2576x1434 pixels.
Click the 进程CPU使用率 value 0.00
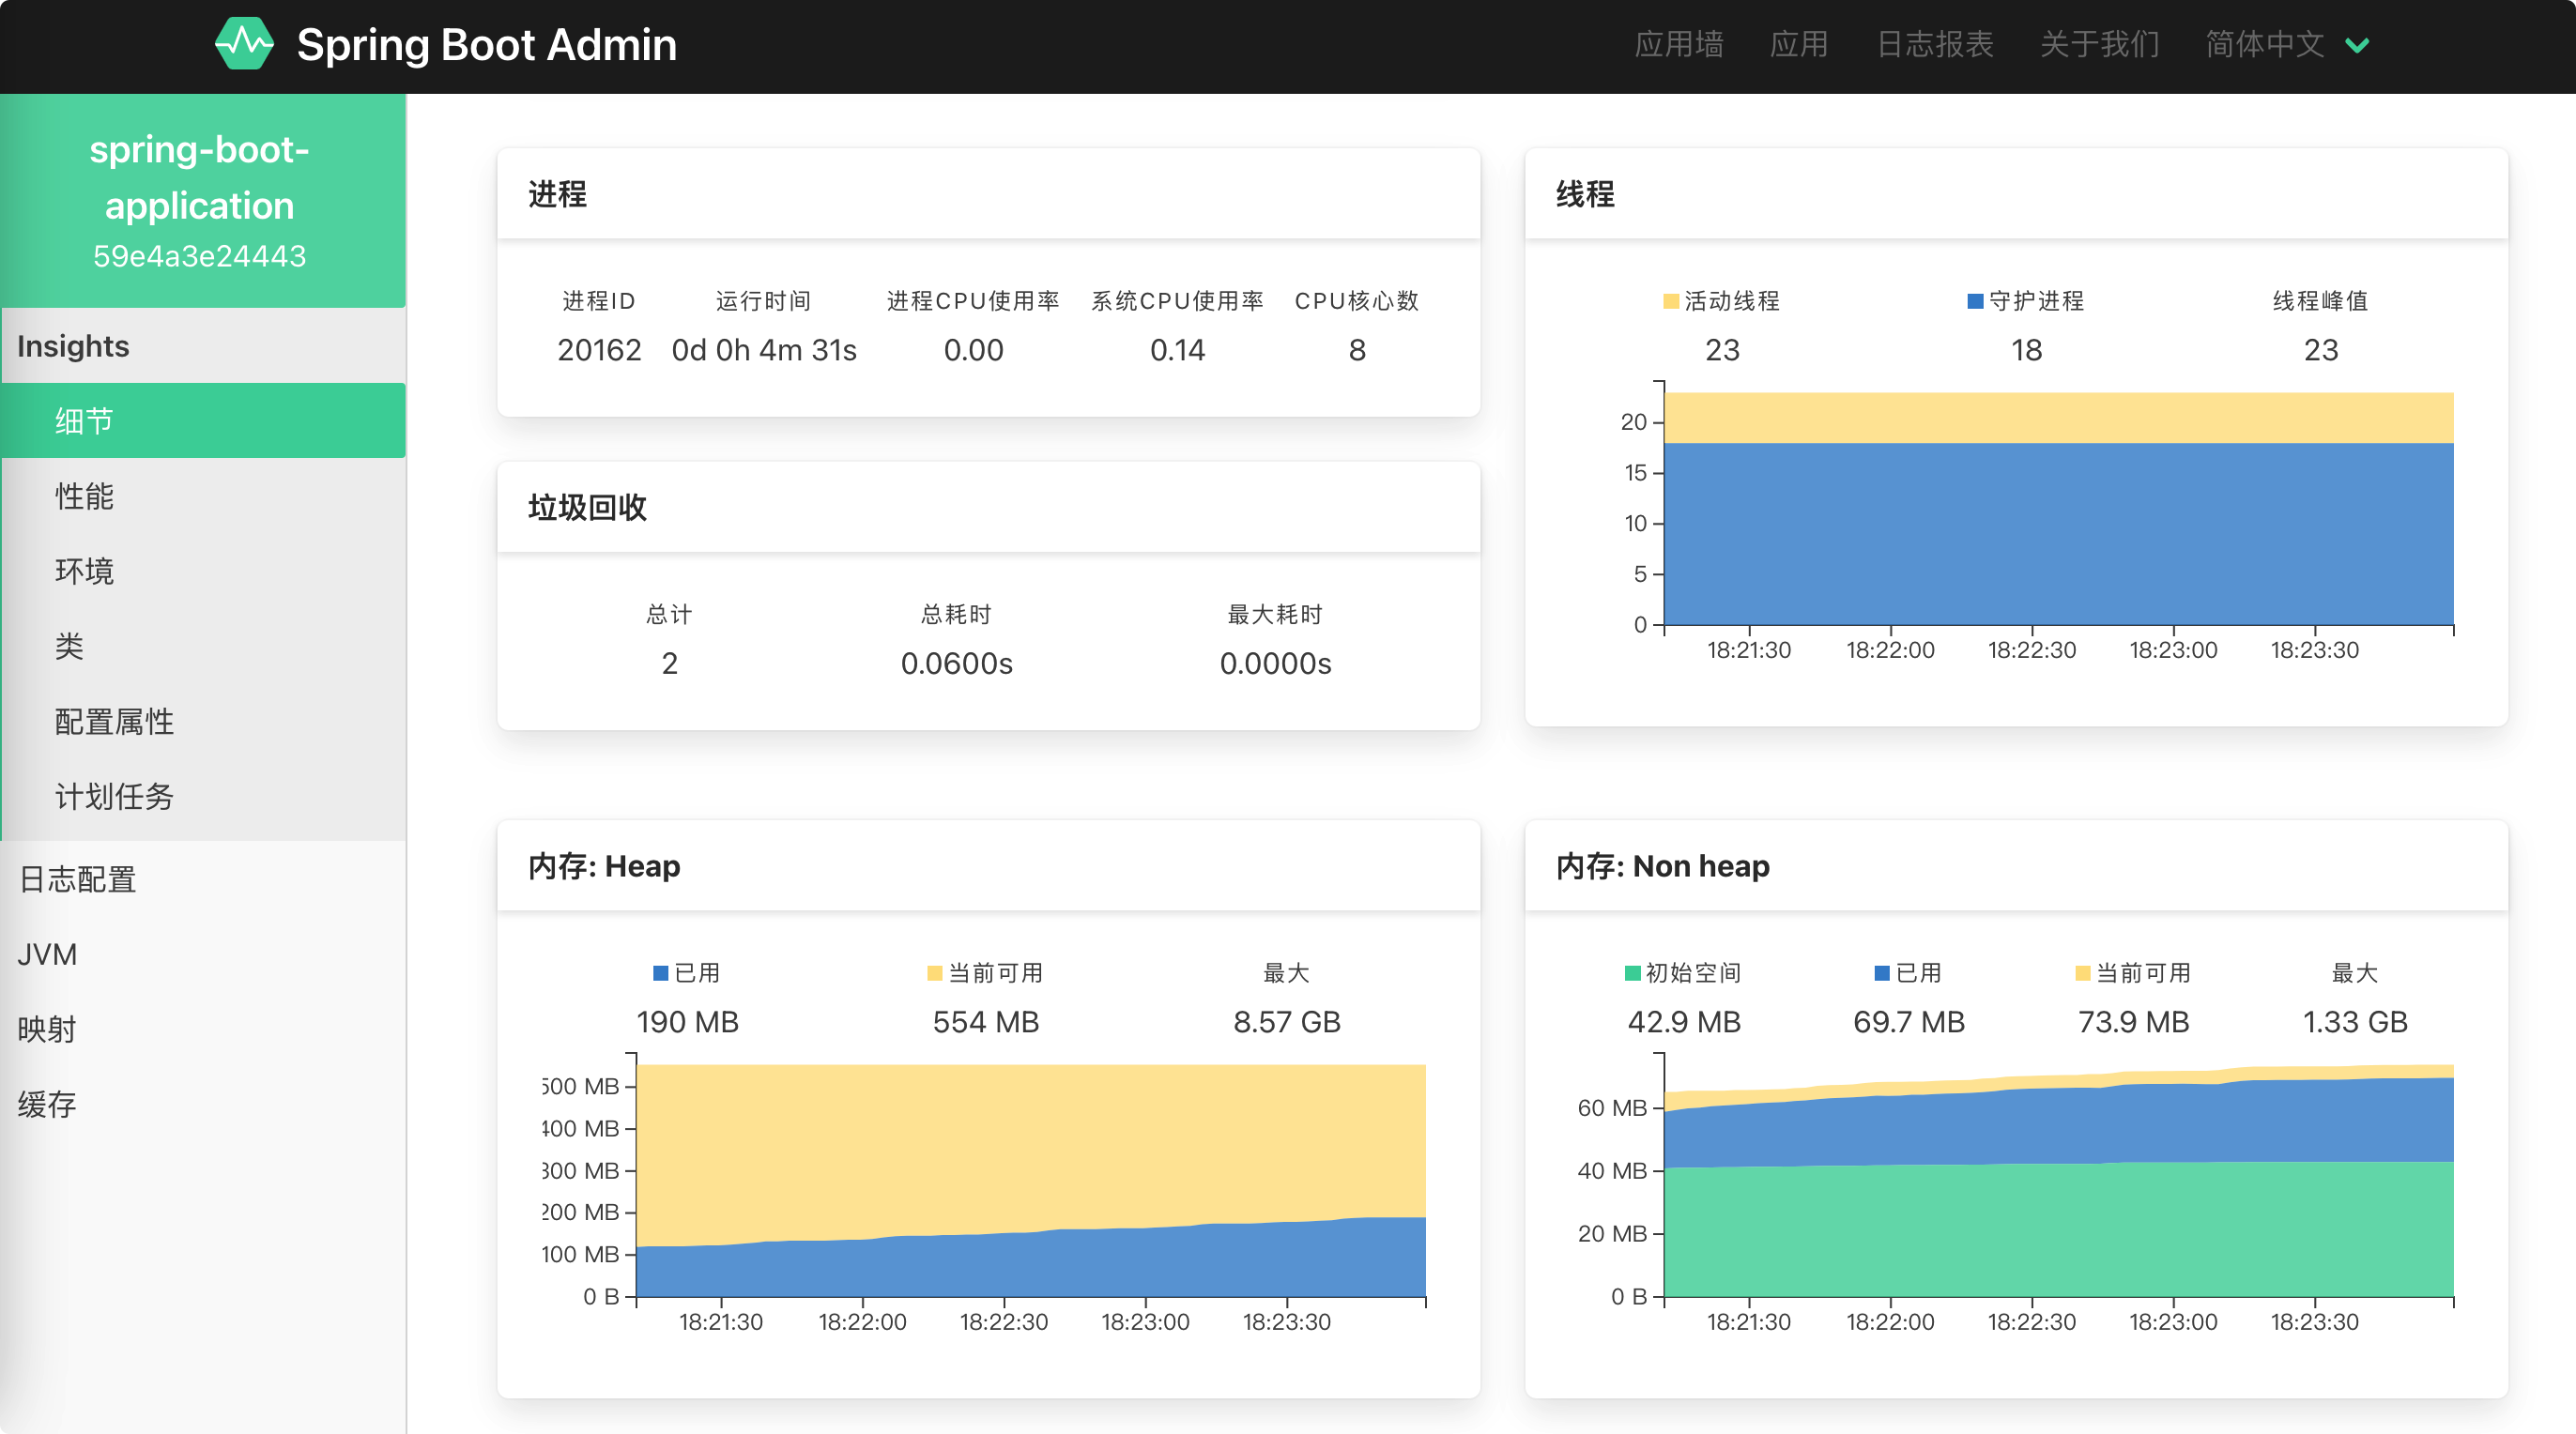pos(974,350)
